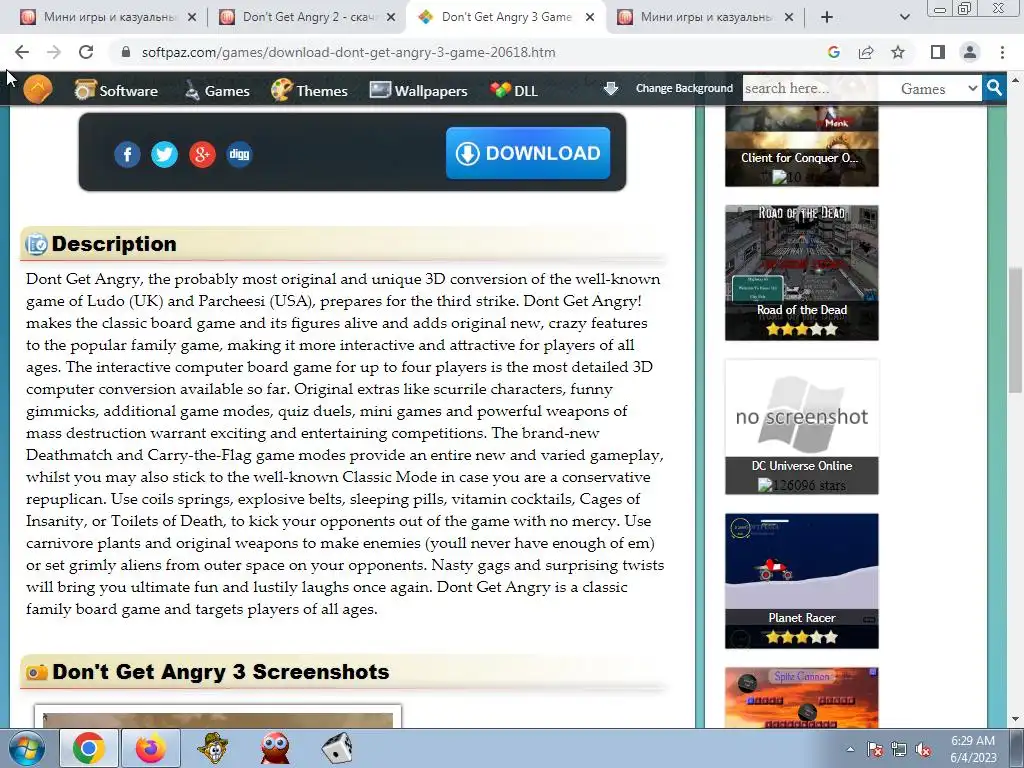Click the Change Background link
This screenshot has height=768, width=1024.
click(x=684, y=88)
